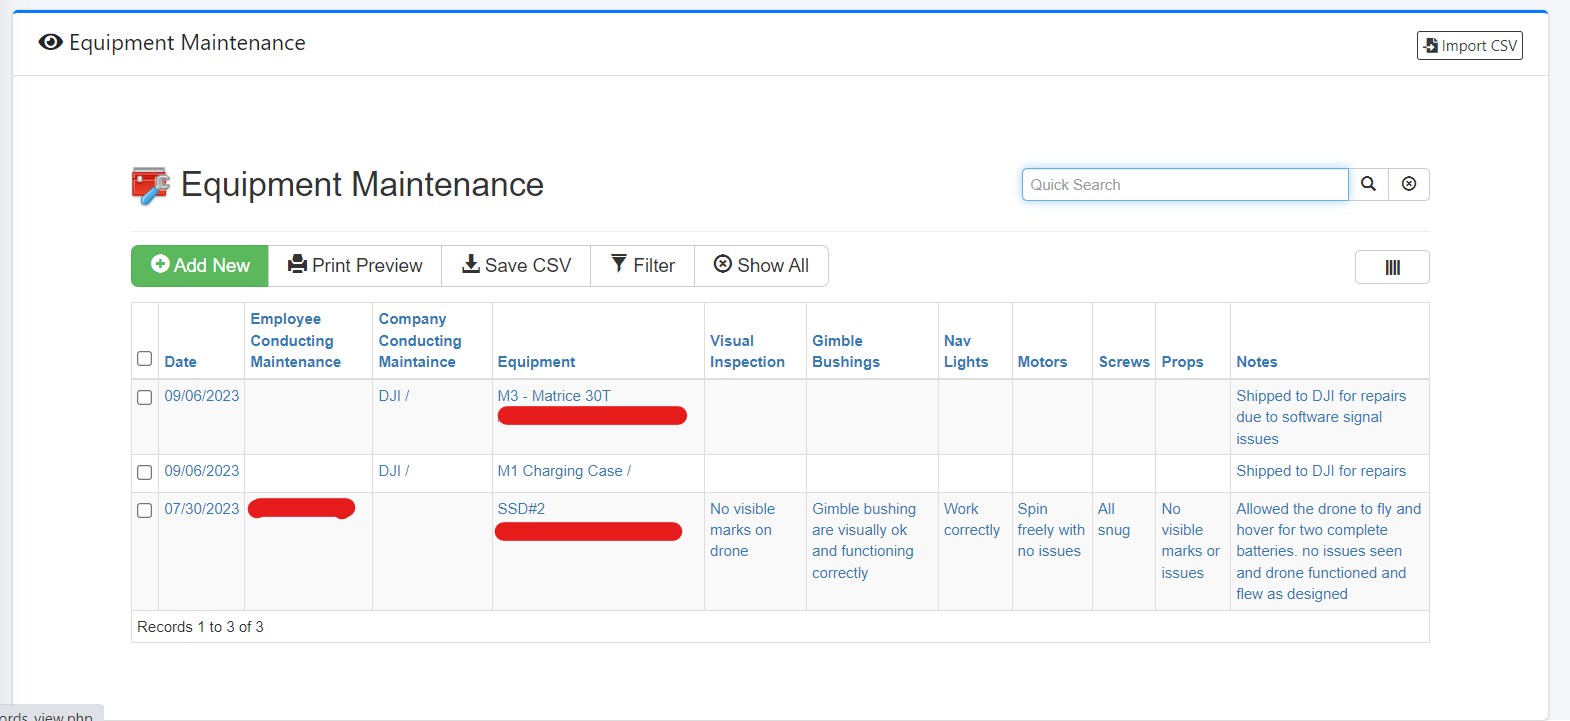1570x721 pixels.
Task: Select the M1 Charging Case row checkbox
Action: (x=145, y=472)
